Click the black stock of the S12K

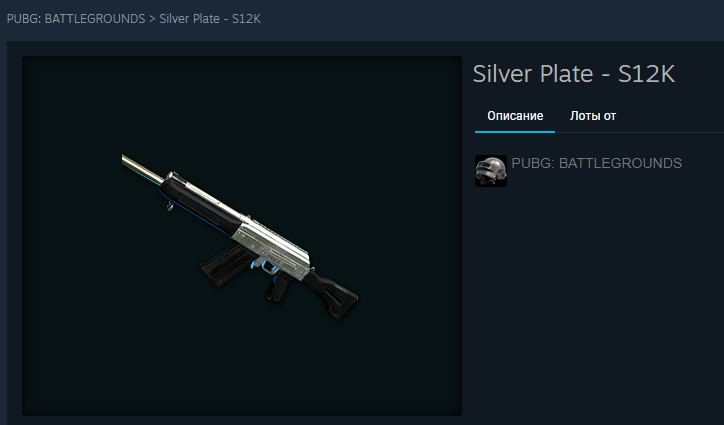point(335,292)
